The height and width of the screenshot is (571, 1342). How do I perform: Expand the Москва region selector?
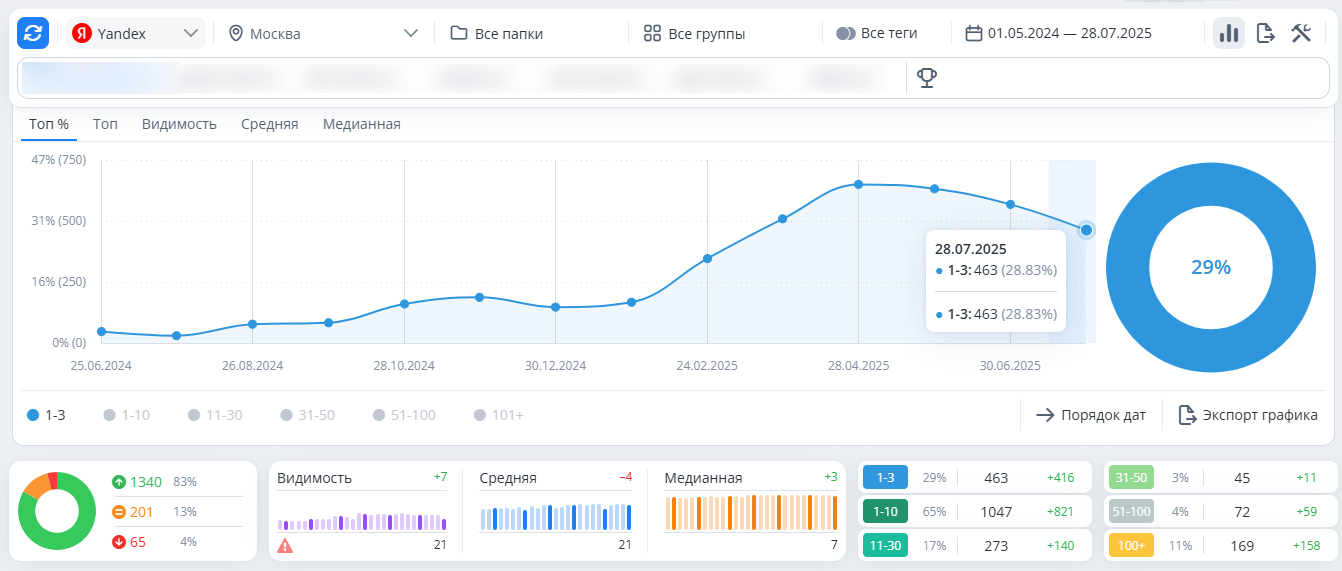click(x=323, y=33)
